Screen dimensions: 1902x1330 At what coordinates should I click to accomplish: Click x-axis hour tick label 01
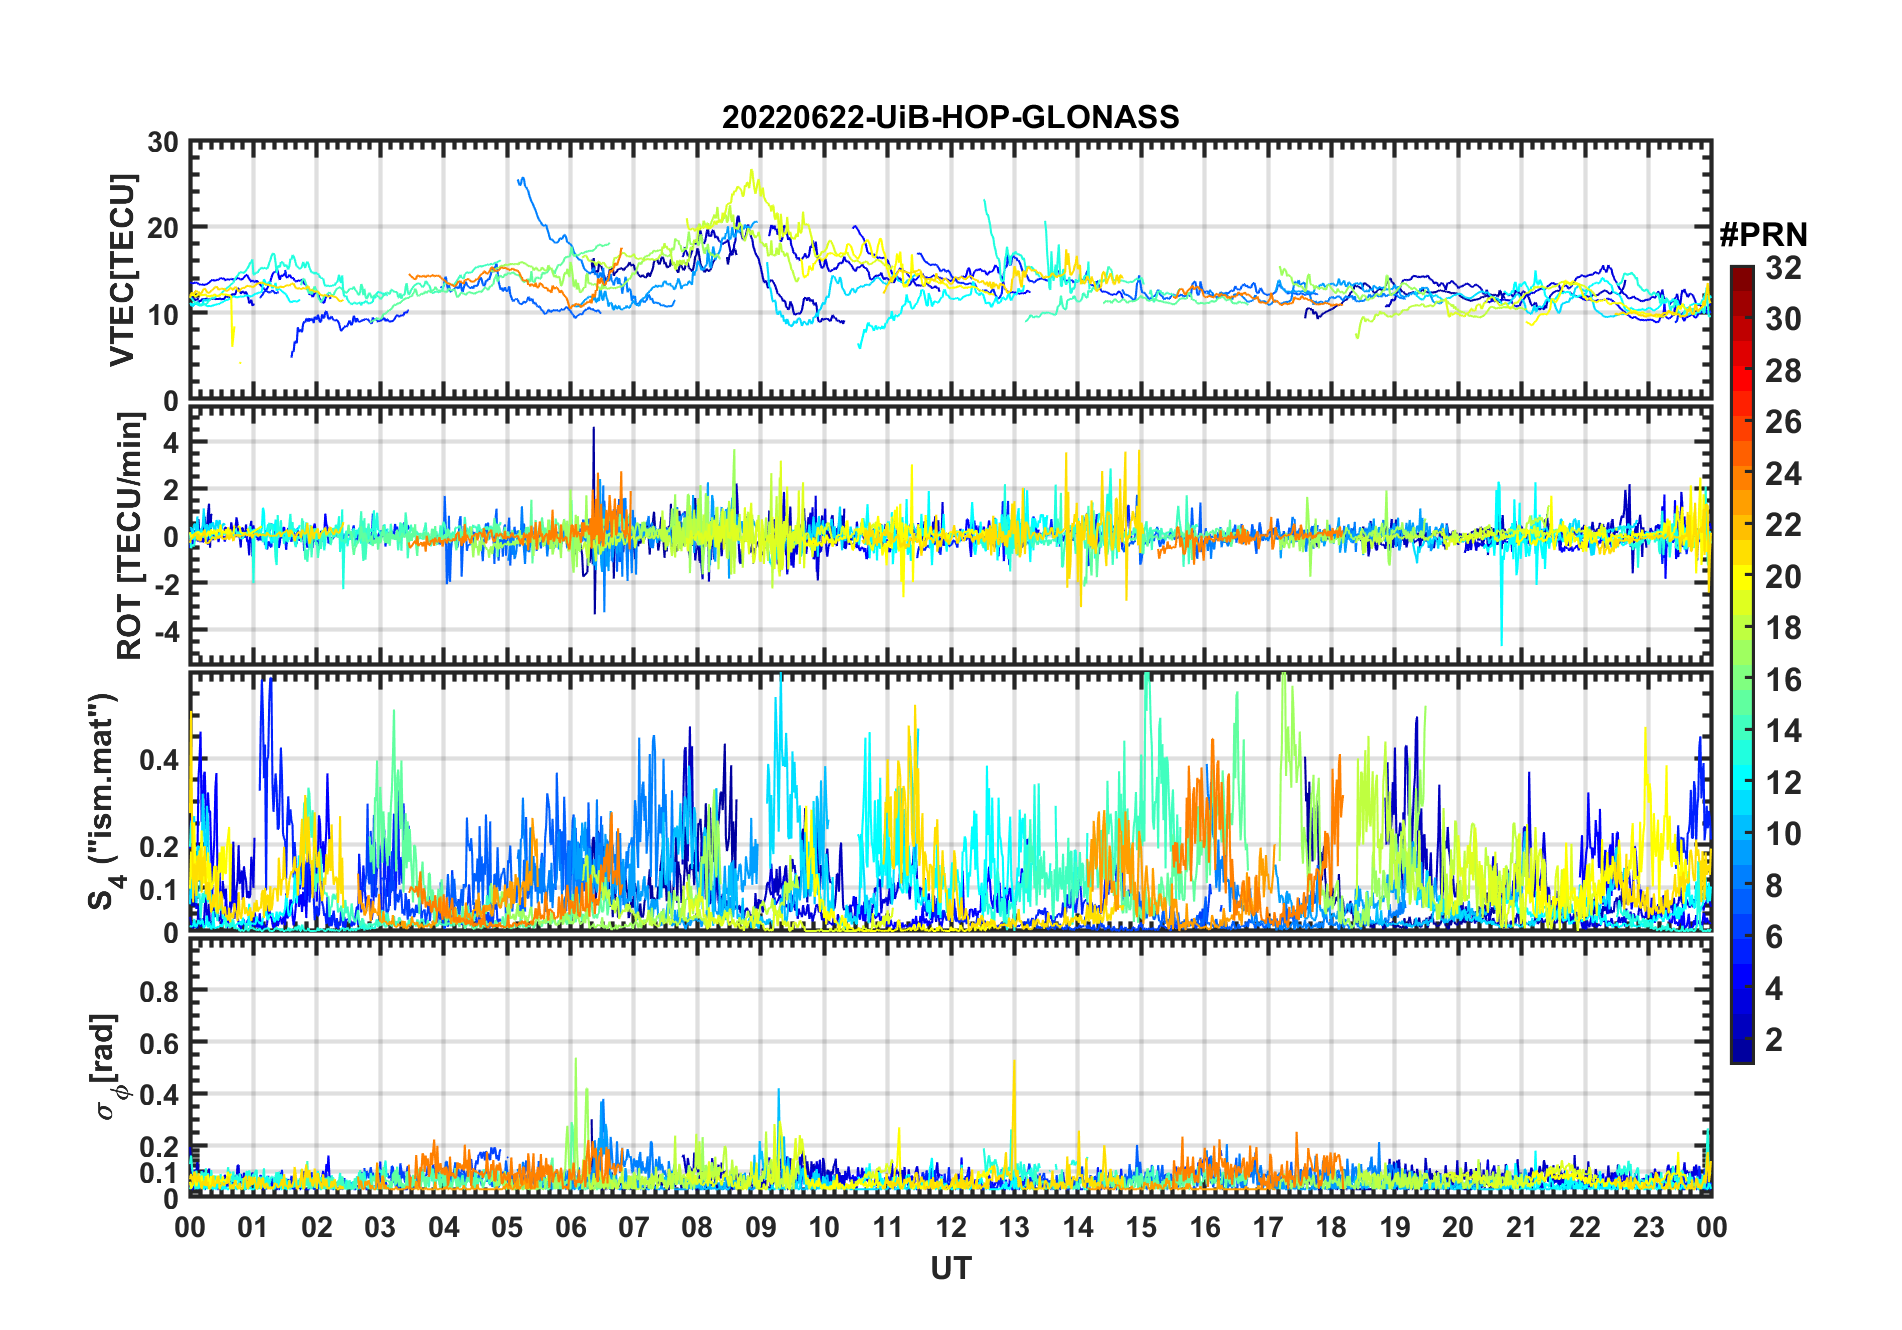253,1227
